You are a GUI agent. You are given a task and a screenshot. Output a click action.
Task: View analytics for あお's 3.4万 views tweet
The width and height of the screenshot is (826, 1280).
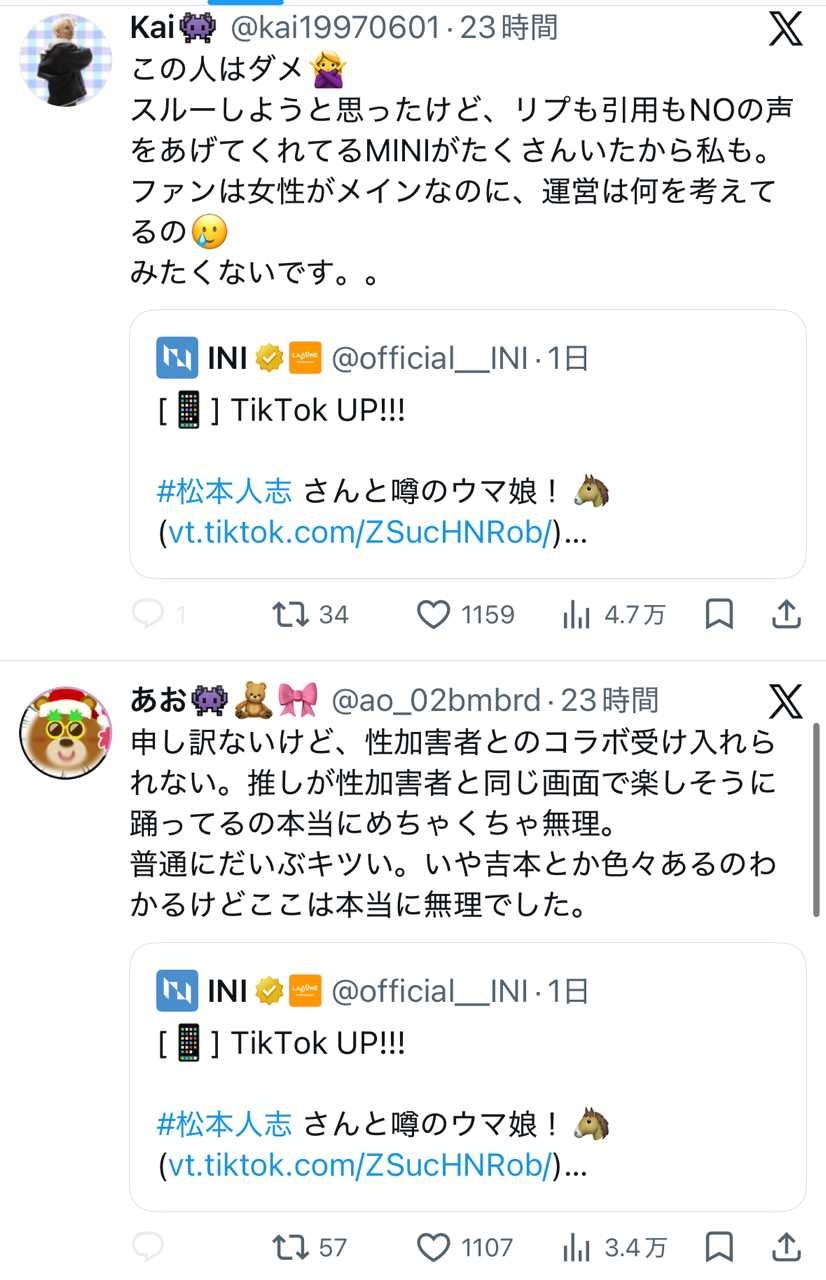[576, 1247]
